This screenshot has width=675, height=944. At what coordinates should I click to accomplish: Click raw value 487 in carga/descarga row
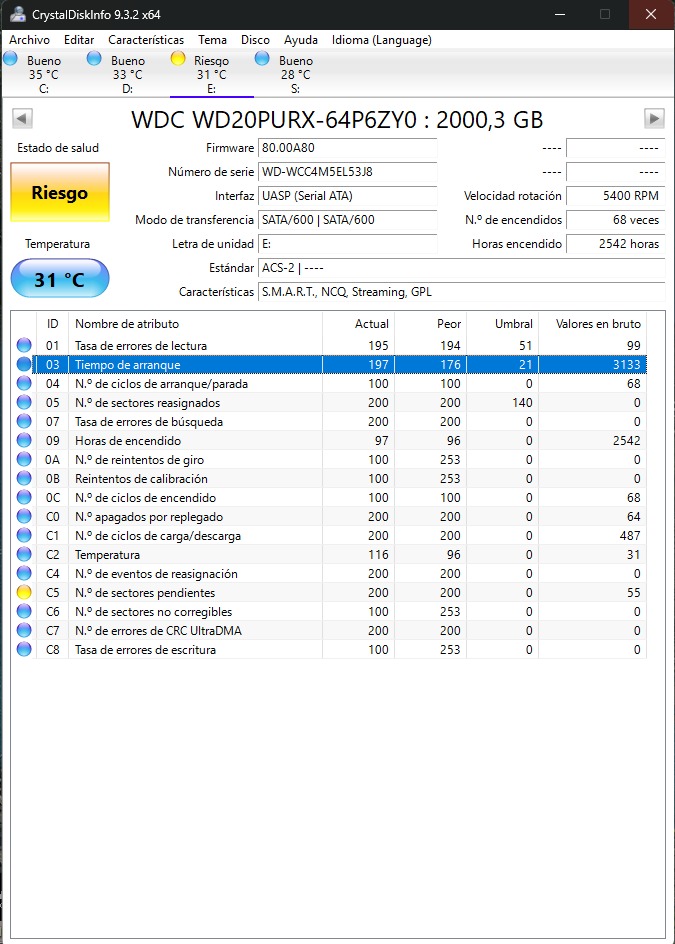click(x=630, y=536)
